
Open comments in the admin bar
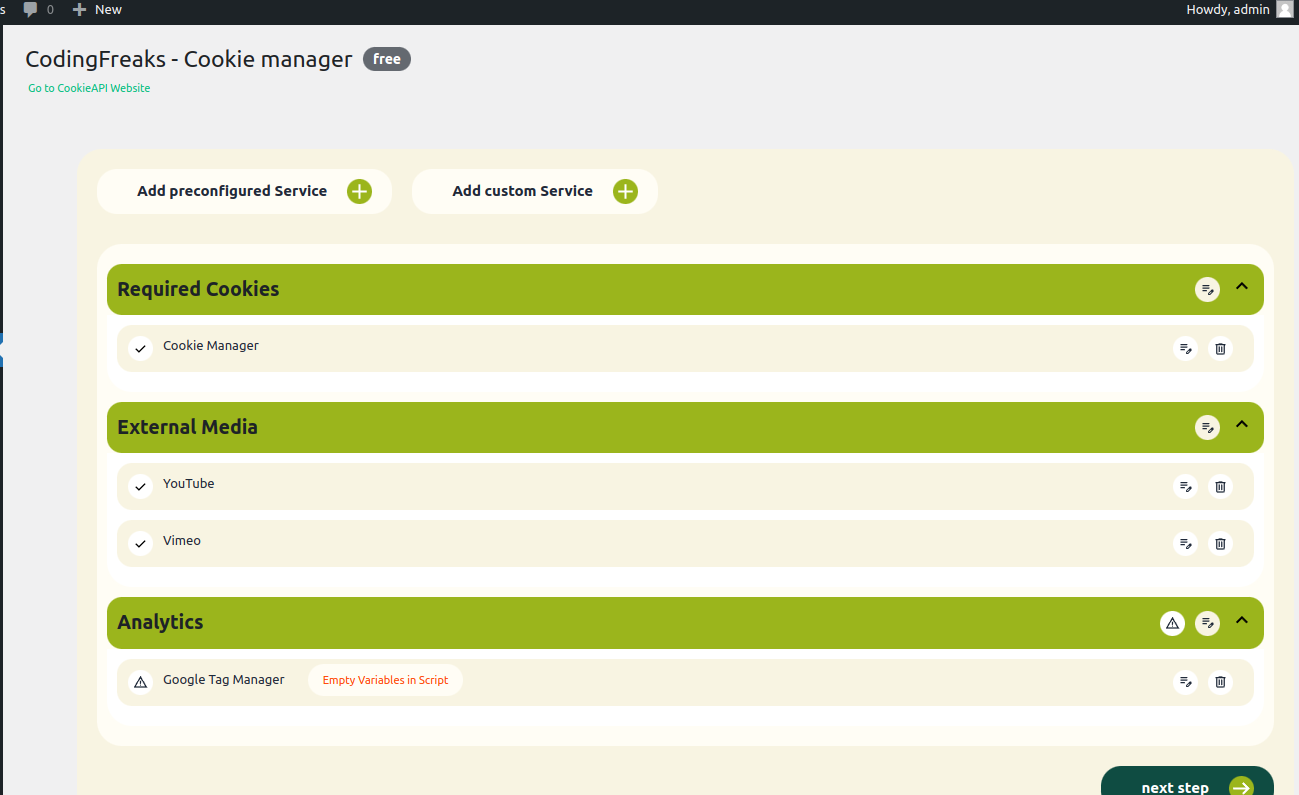coord(39,10)
